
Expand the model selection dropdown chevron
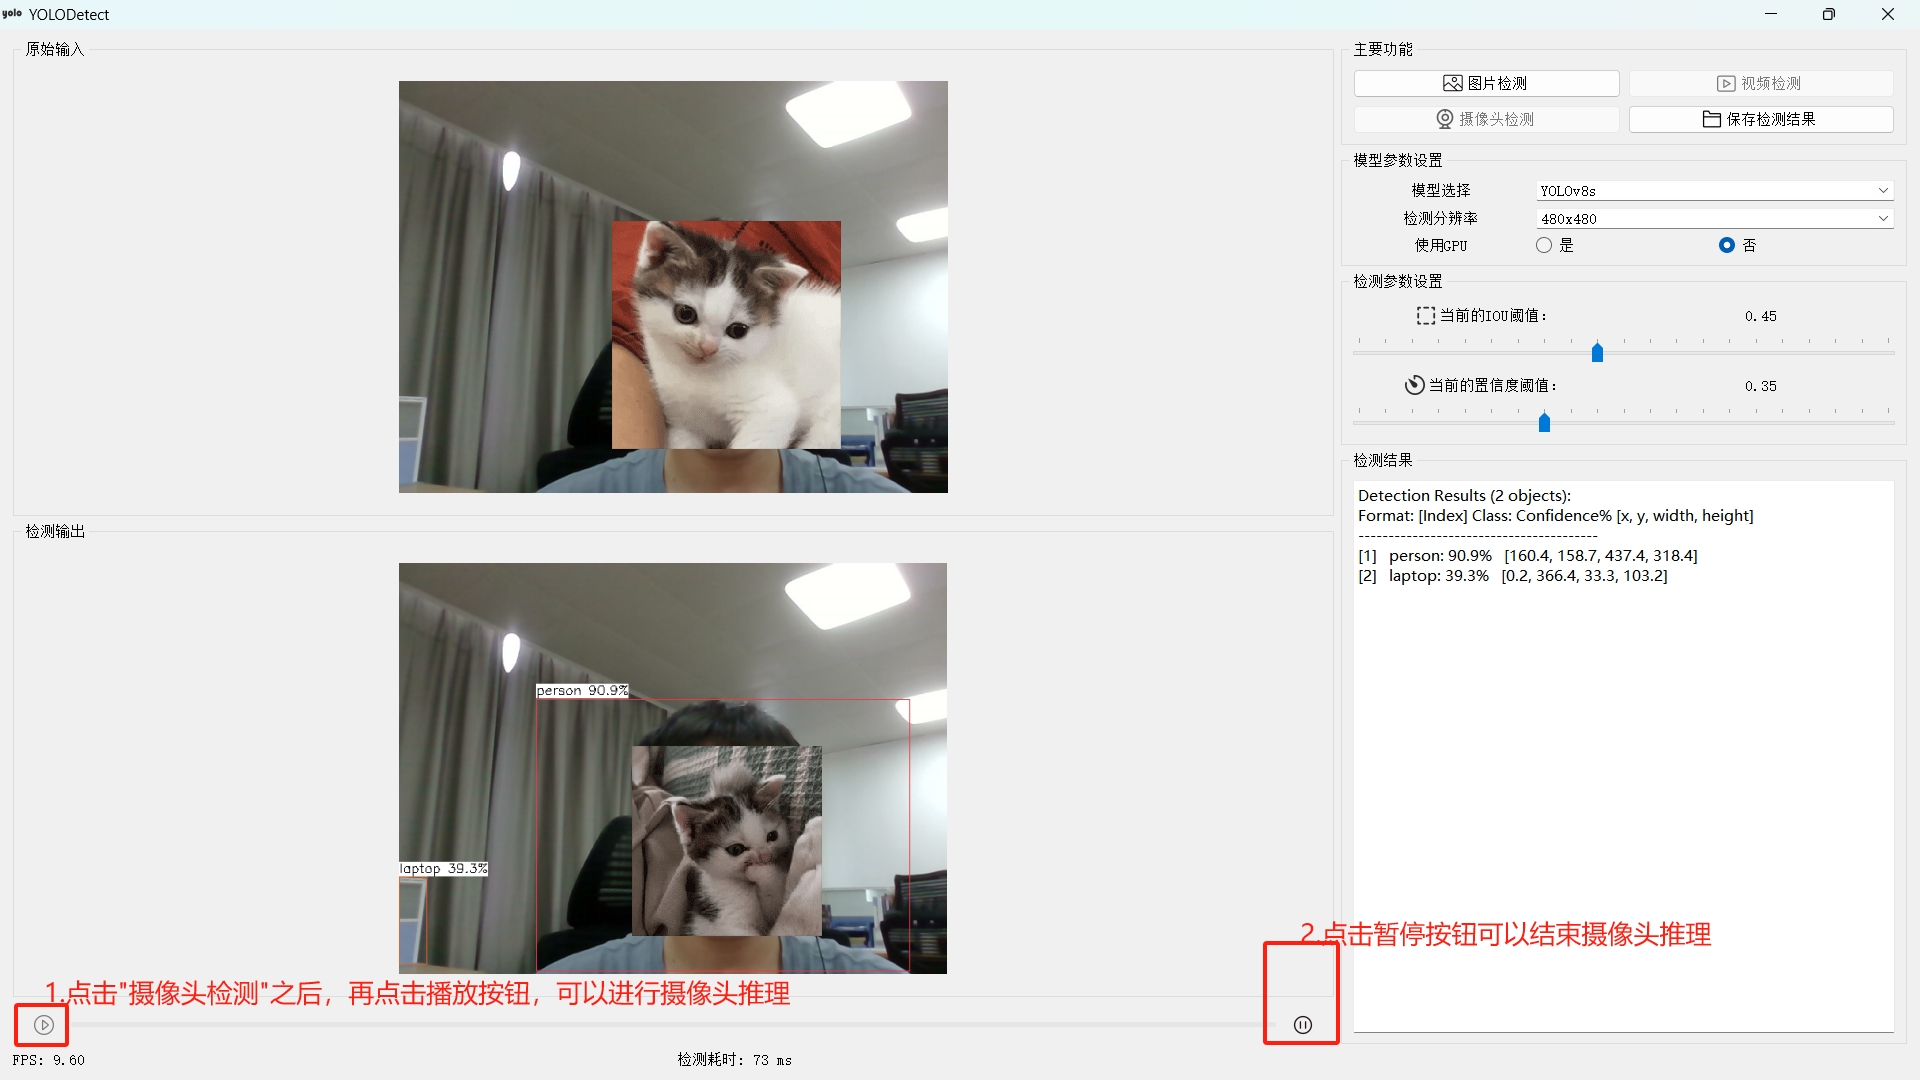[x=1882, y=190]
